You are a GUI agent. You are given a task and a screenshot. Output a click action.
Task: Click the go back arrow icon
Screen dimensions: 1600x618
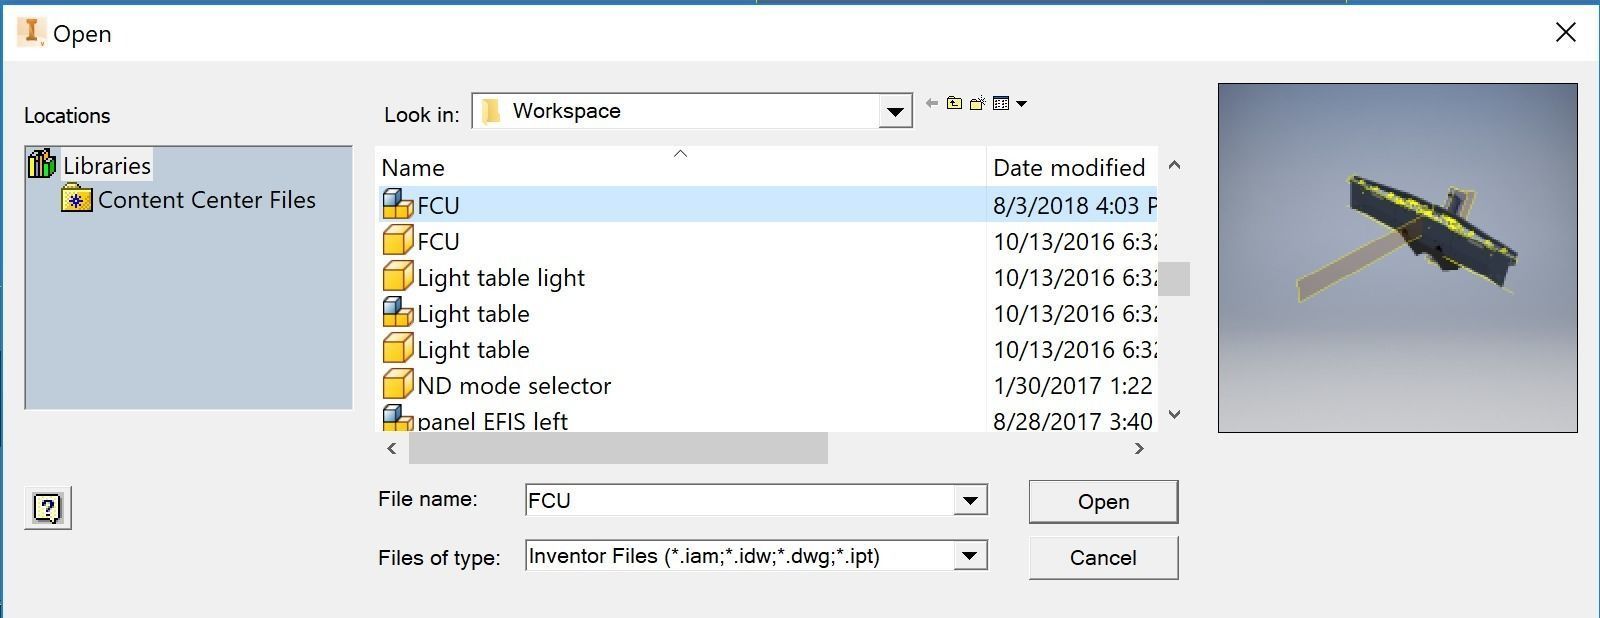932,103
